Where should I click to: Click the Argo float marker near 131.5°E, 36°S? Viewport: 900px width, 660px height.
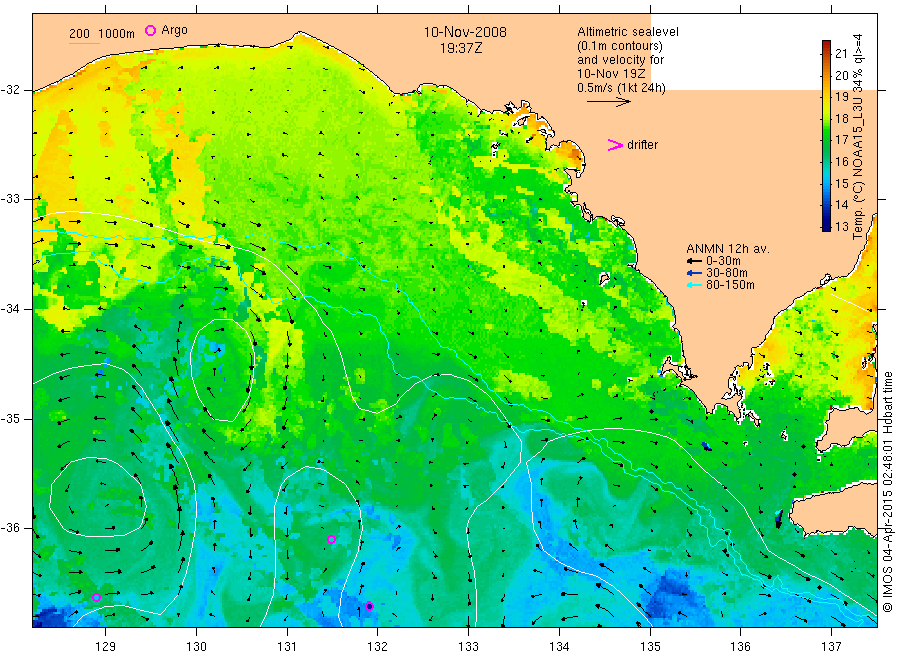[331, 539]
